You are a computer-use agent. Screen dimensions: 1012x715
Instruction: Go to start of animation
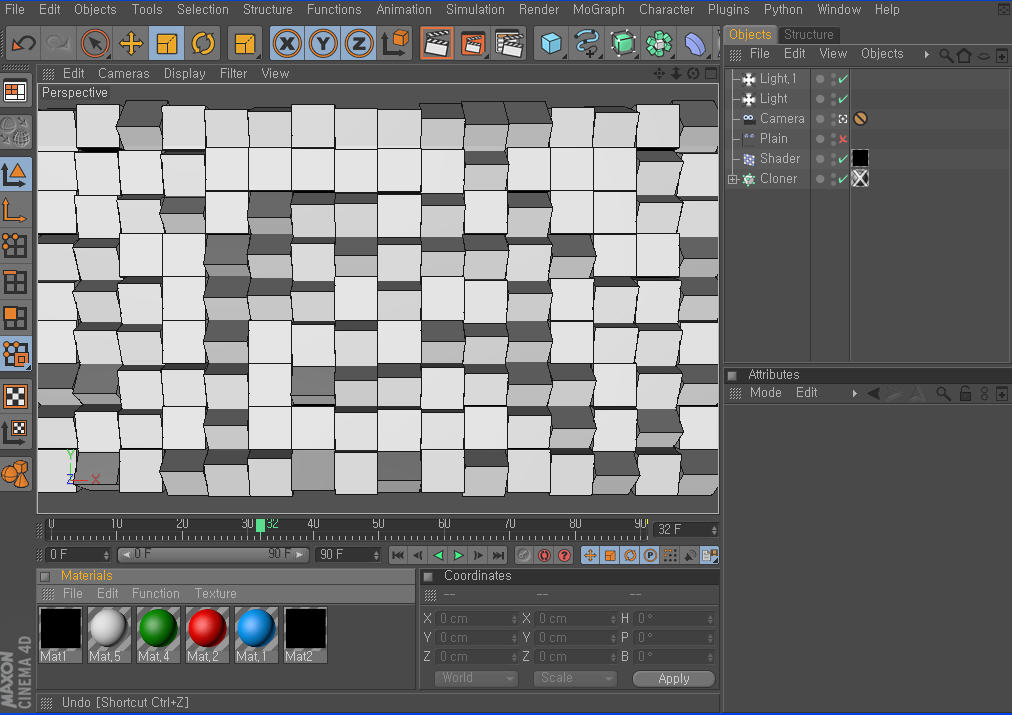pos(398,556)
